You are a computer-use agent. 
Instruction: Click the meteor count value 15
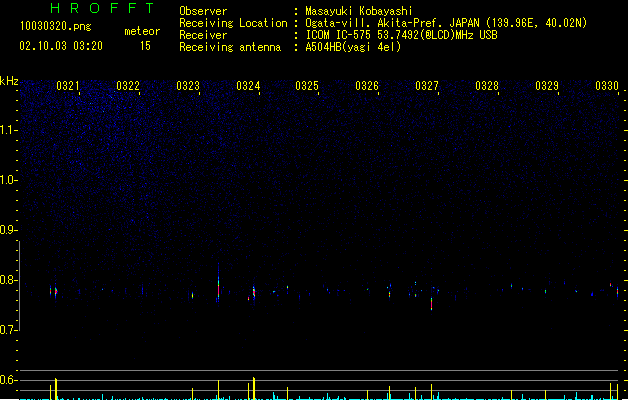[145, 46]
